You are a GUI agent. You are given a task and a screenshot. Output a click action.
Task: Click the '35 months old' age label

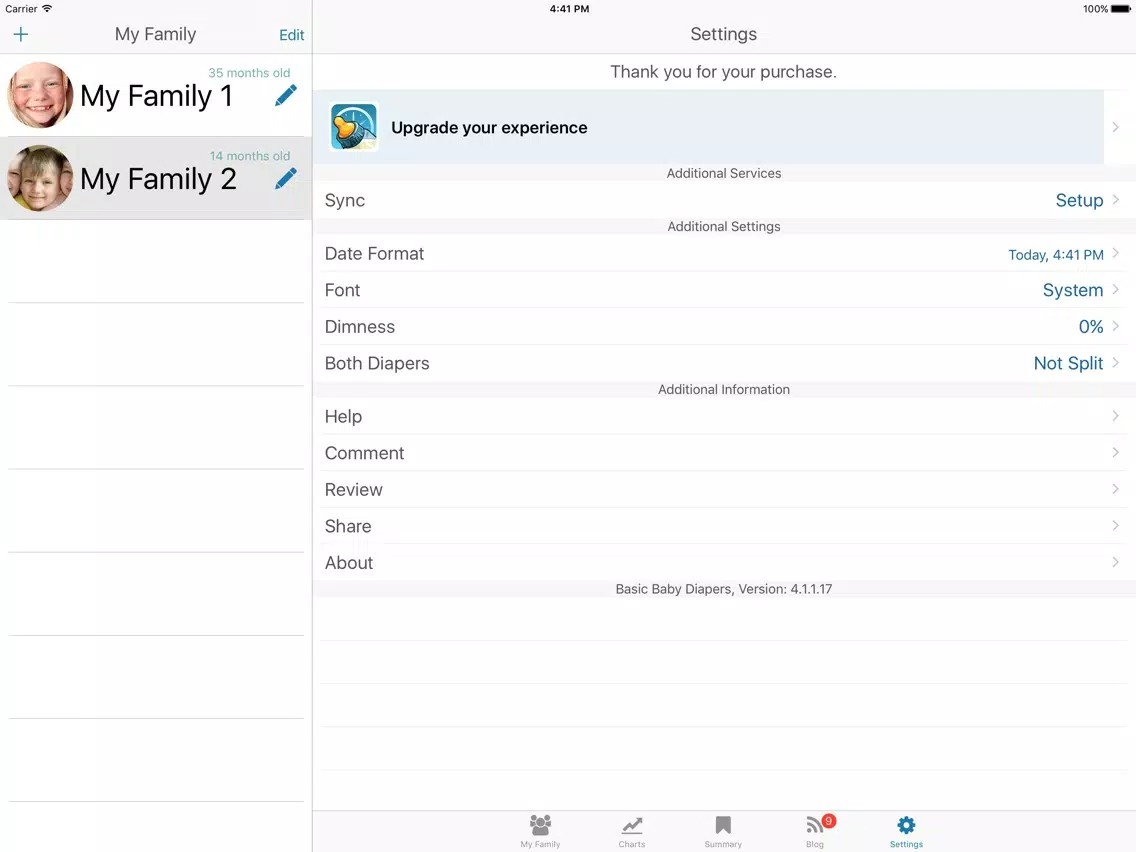(x=248, y=72)
